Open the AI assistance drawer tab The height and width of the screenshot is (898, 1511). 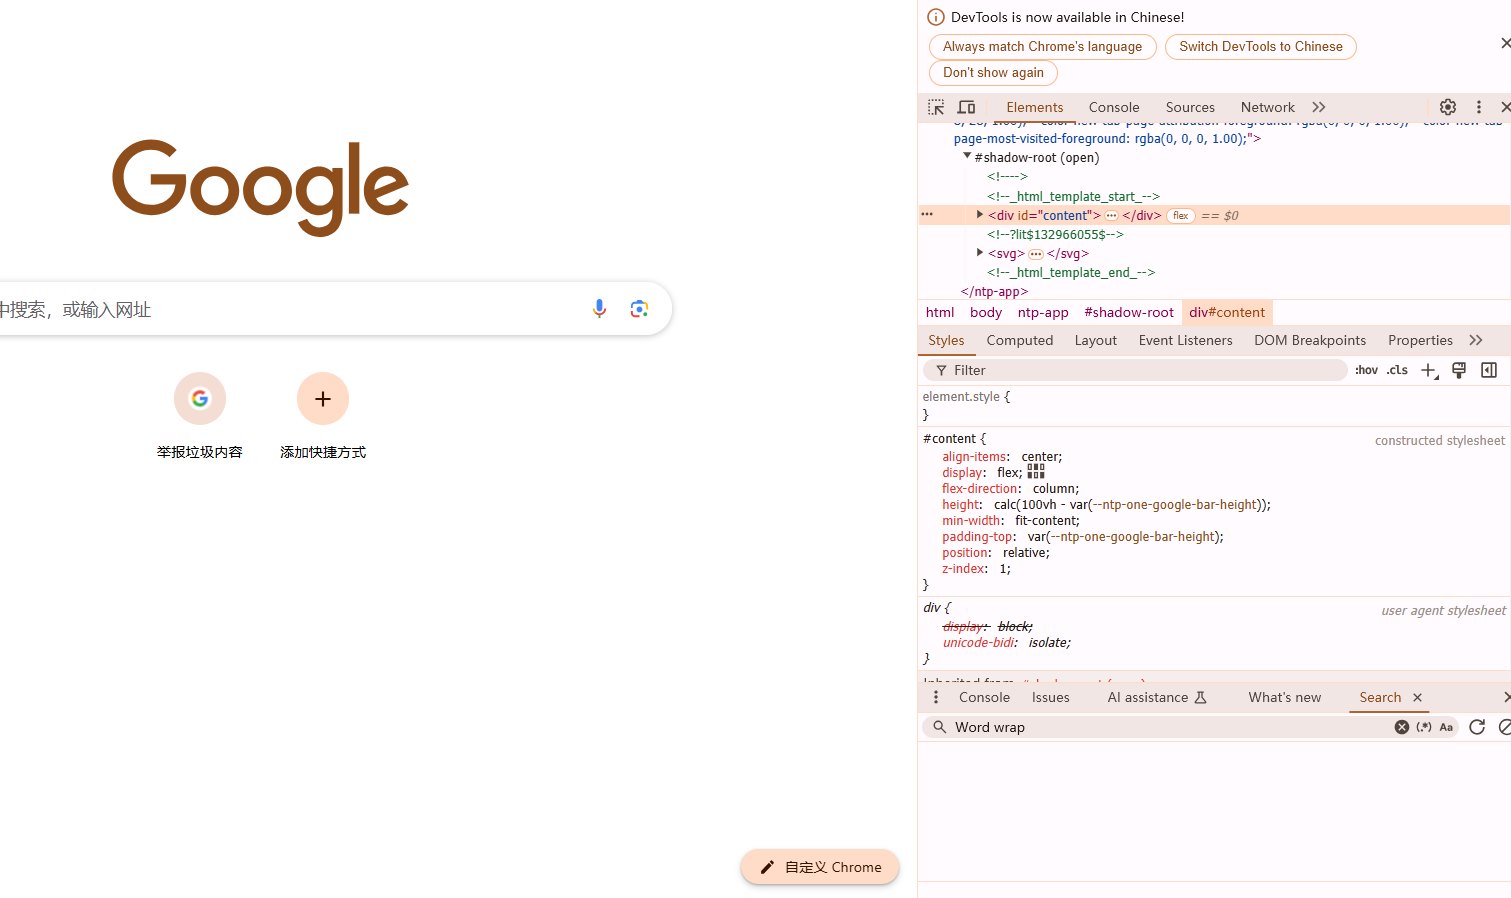click(x=1157, y=697)
